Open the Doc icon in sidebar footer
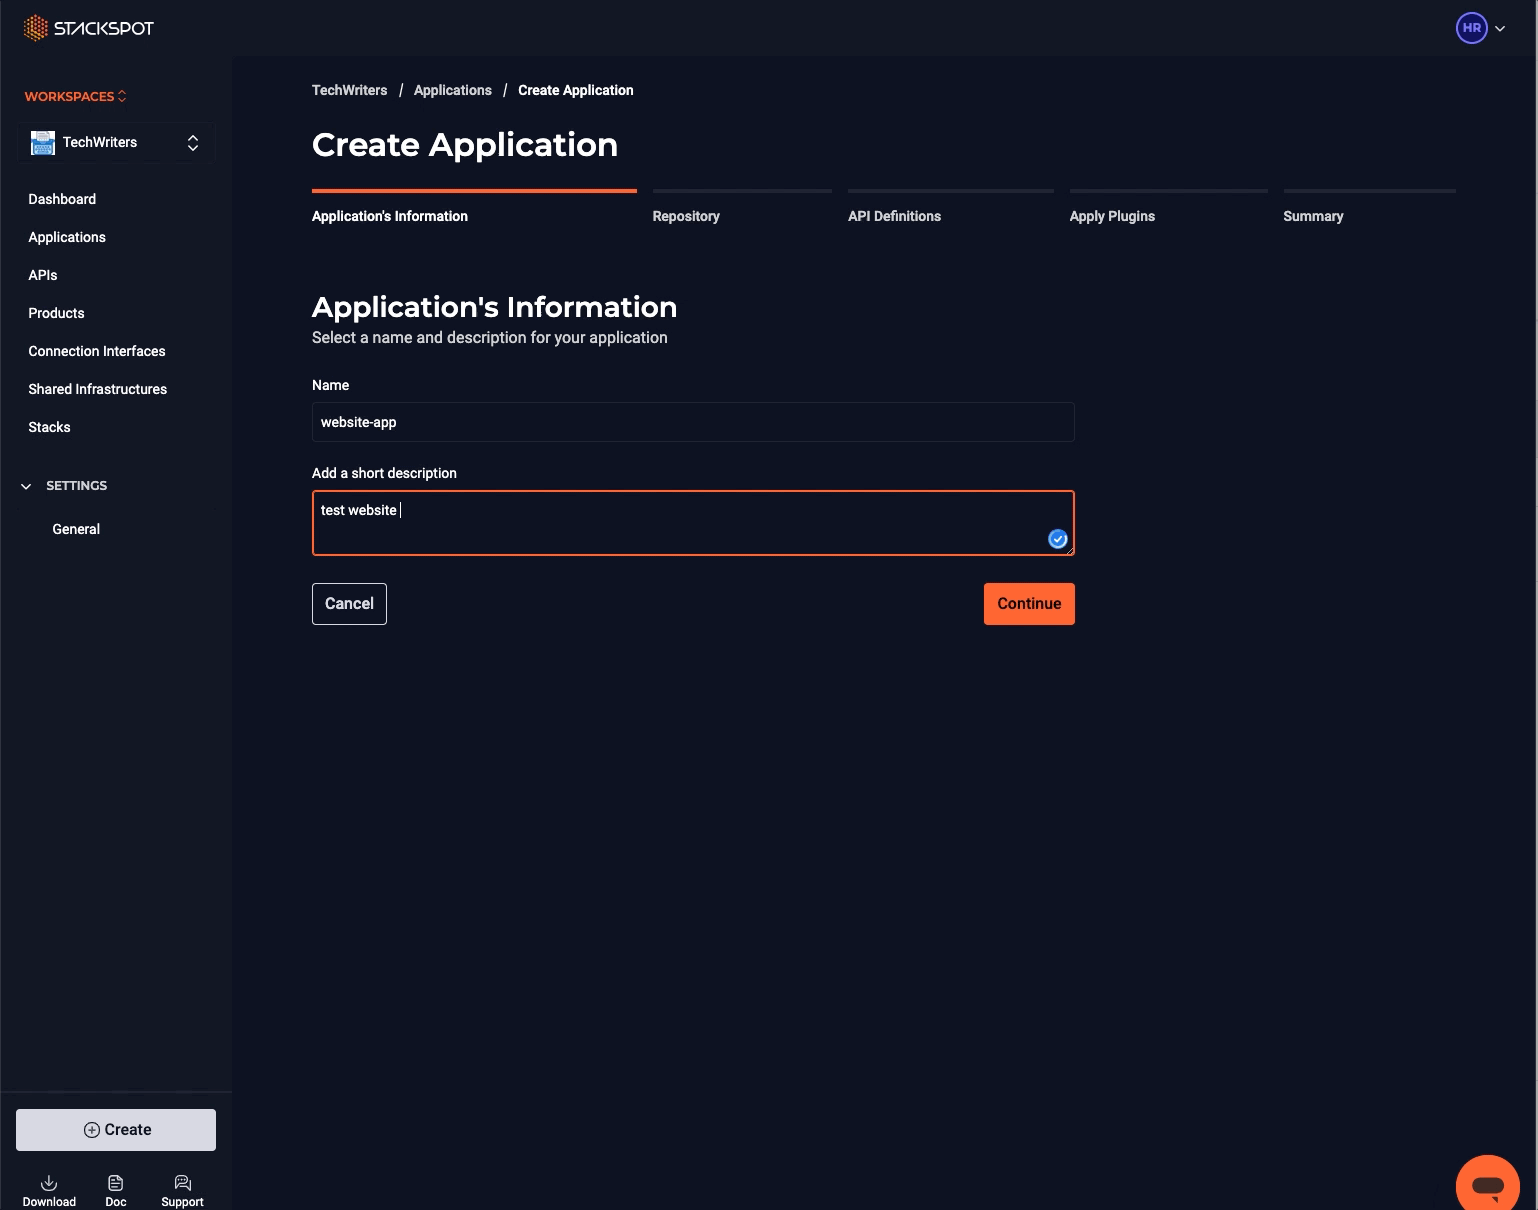The image size is (1538, 1210). (x=116, y=1183)
